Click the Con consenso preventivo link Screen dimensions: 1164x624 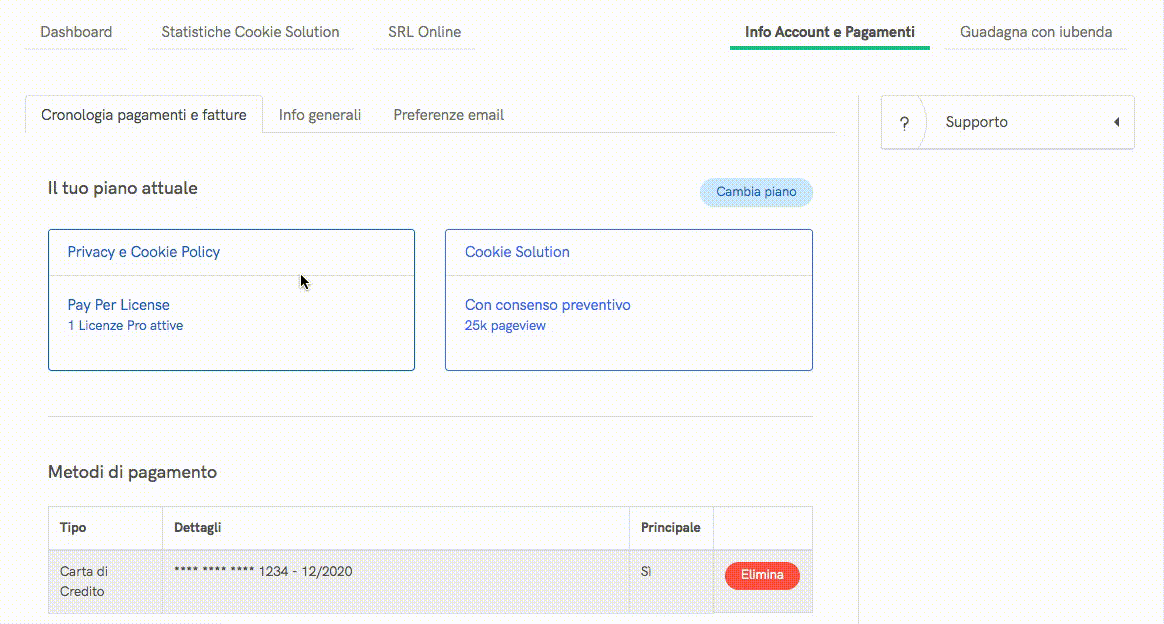point(547,304)
